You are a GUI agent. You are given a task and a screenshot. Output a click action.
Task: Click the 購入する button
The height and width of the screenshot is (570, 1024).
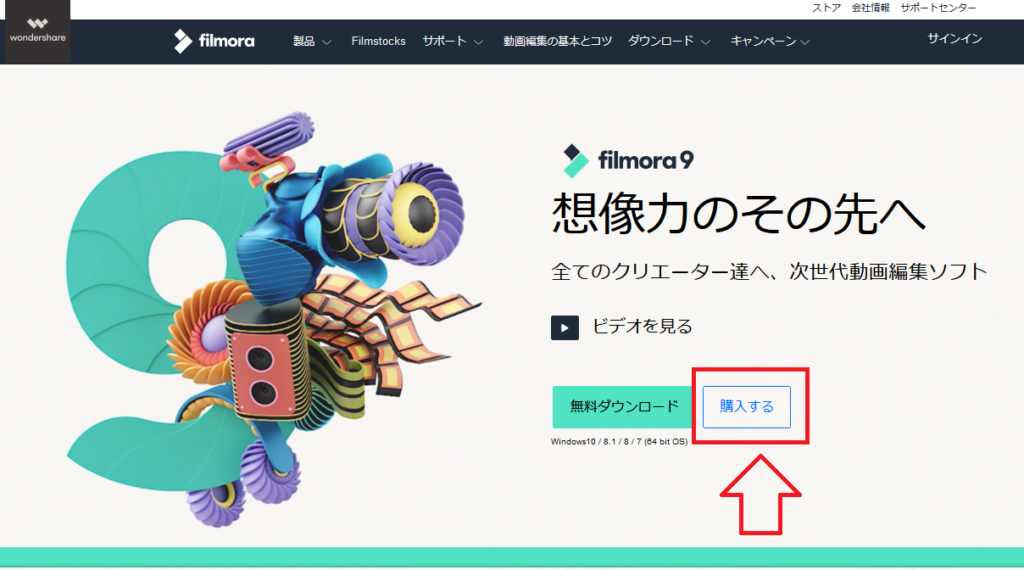coord(746,407)
